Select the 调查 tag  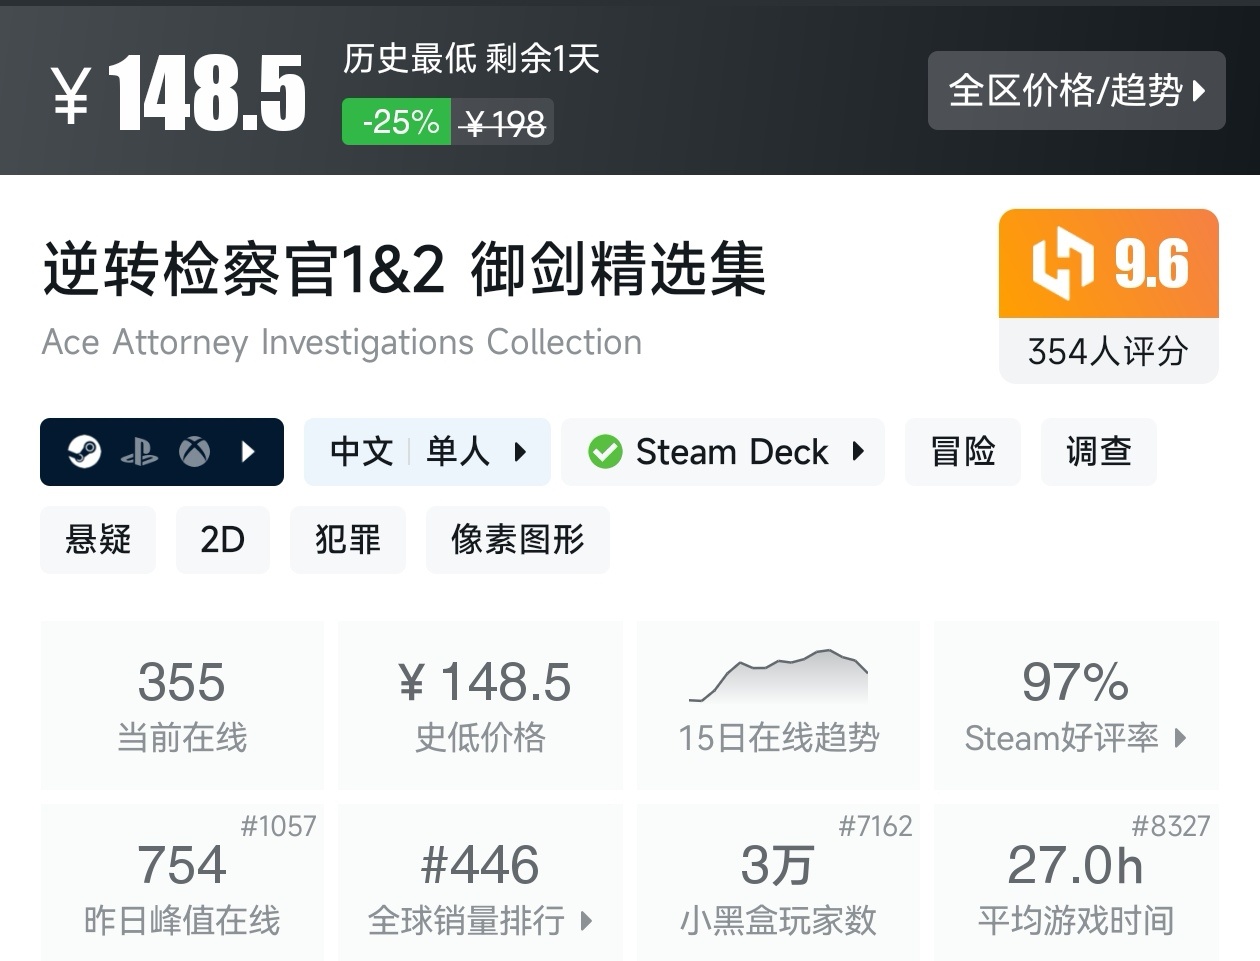(x=1099, y=452)
